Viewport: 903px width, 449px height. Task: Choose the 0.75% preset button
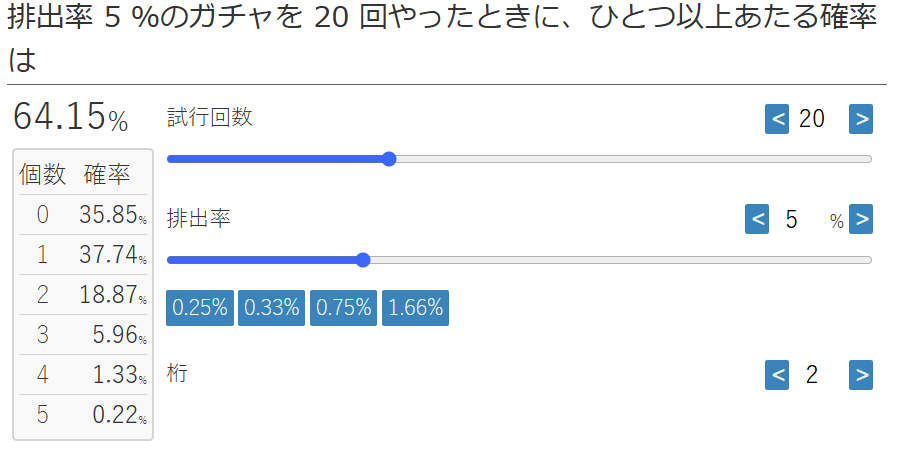[x=343, y=308]
